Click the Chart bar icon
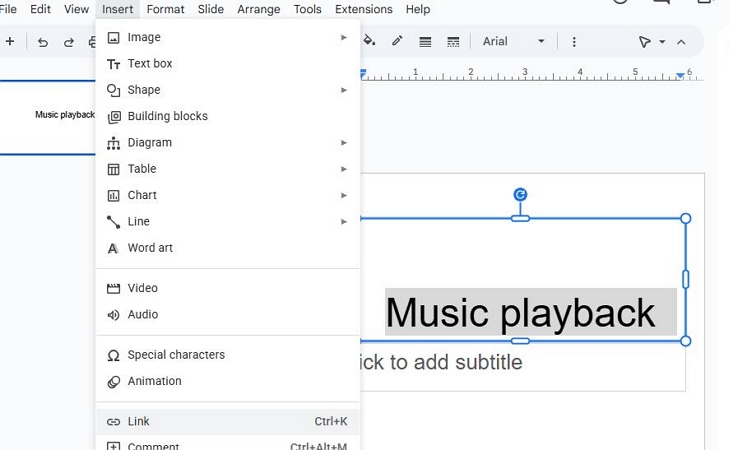 pyautogui.click(x=114, y=196)
